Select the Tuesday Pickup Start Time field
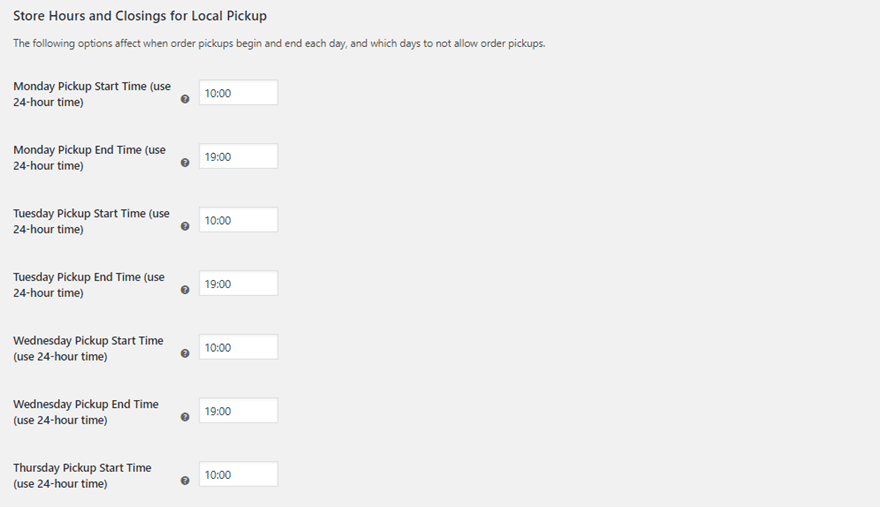 click(x=238, y=220)
